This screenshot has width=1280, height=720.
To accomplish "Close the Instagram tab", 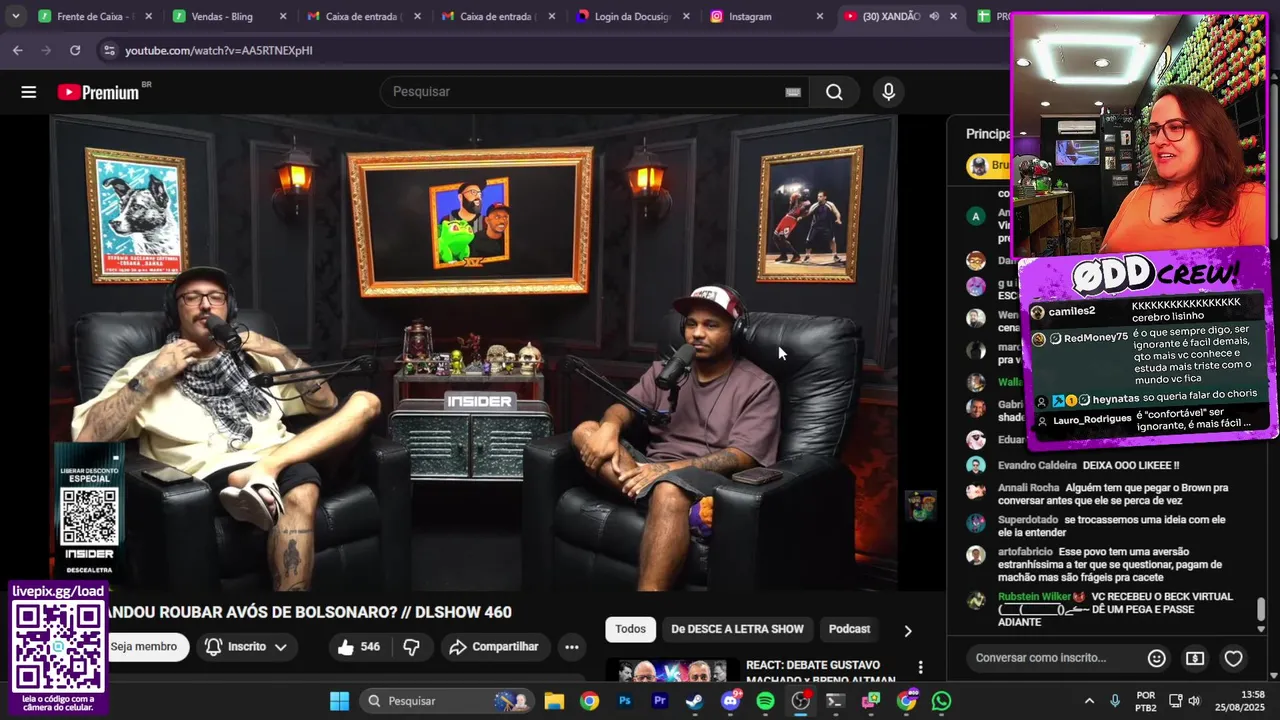I will click(x=820, y=17).
